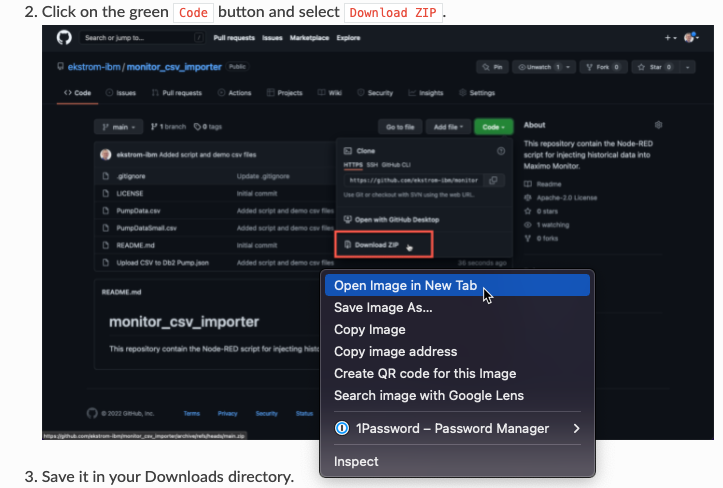
Task: Click the copy clone URL icon
Action: [493, 180]
